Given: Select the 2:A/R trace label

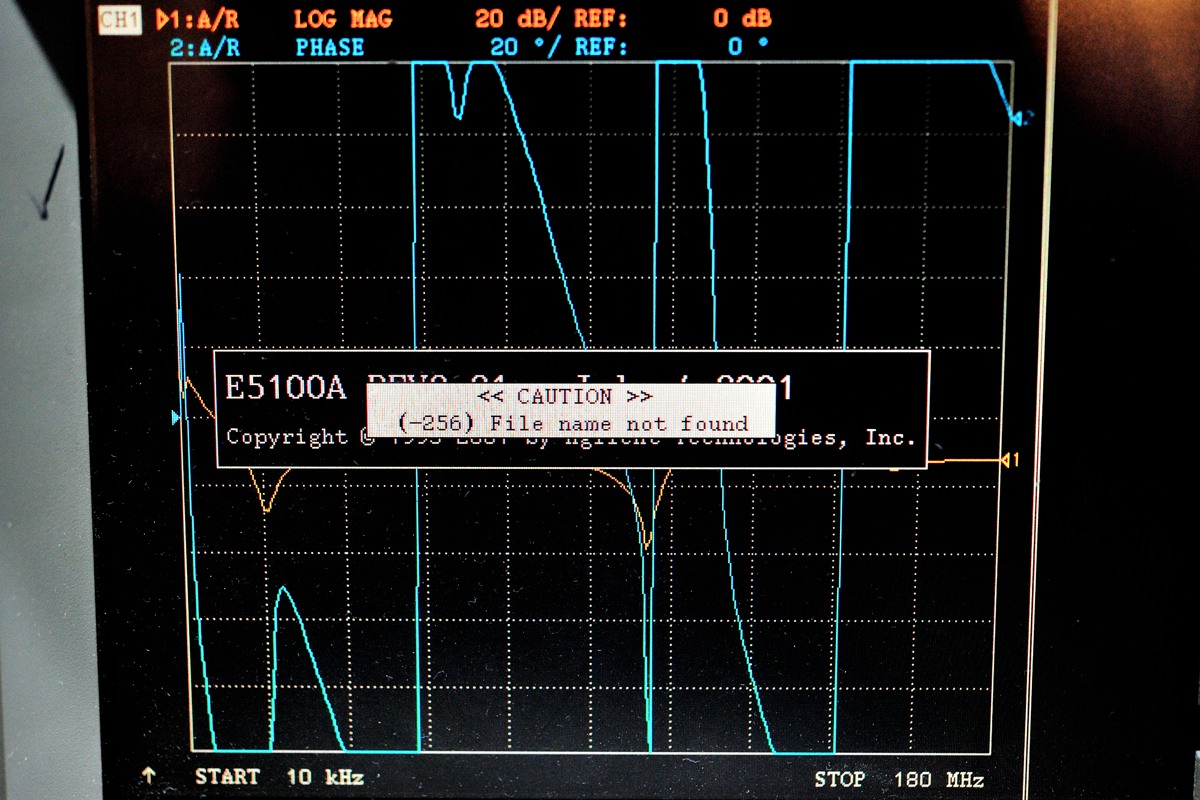Looking at the screenshot, I should tap(204, 47).
